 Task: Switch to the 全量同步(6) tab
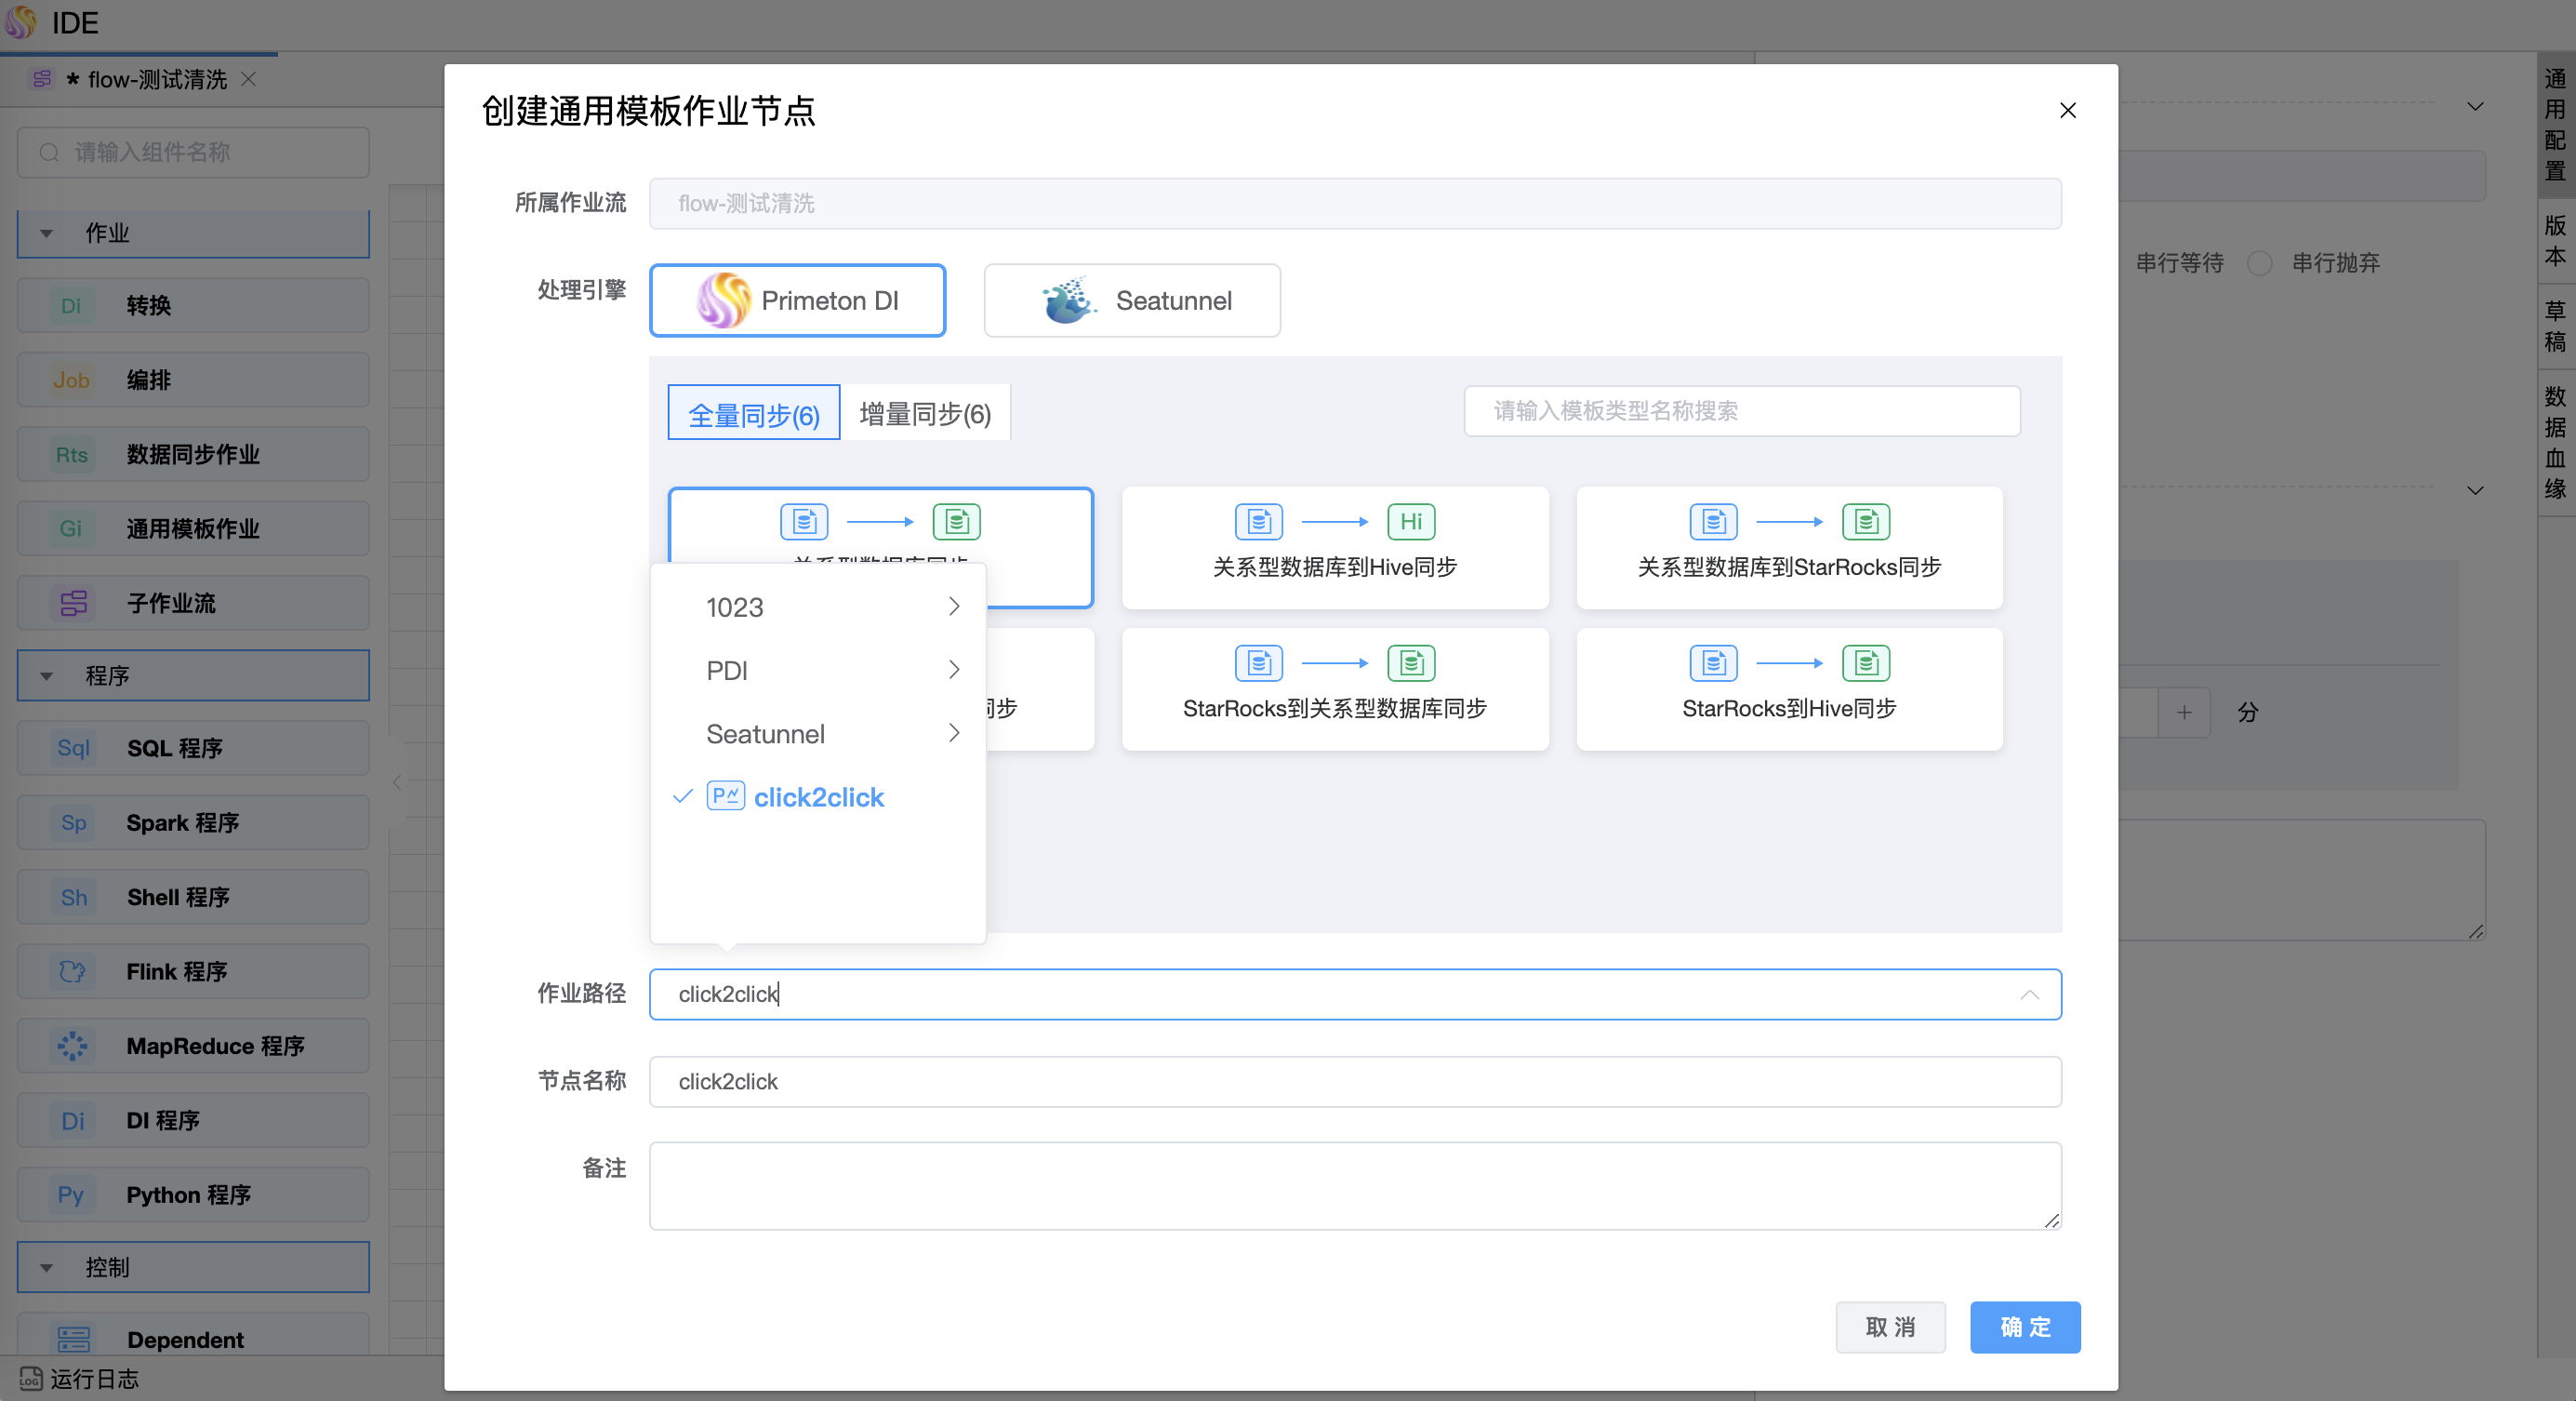click(x=754, y=413)
